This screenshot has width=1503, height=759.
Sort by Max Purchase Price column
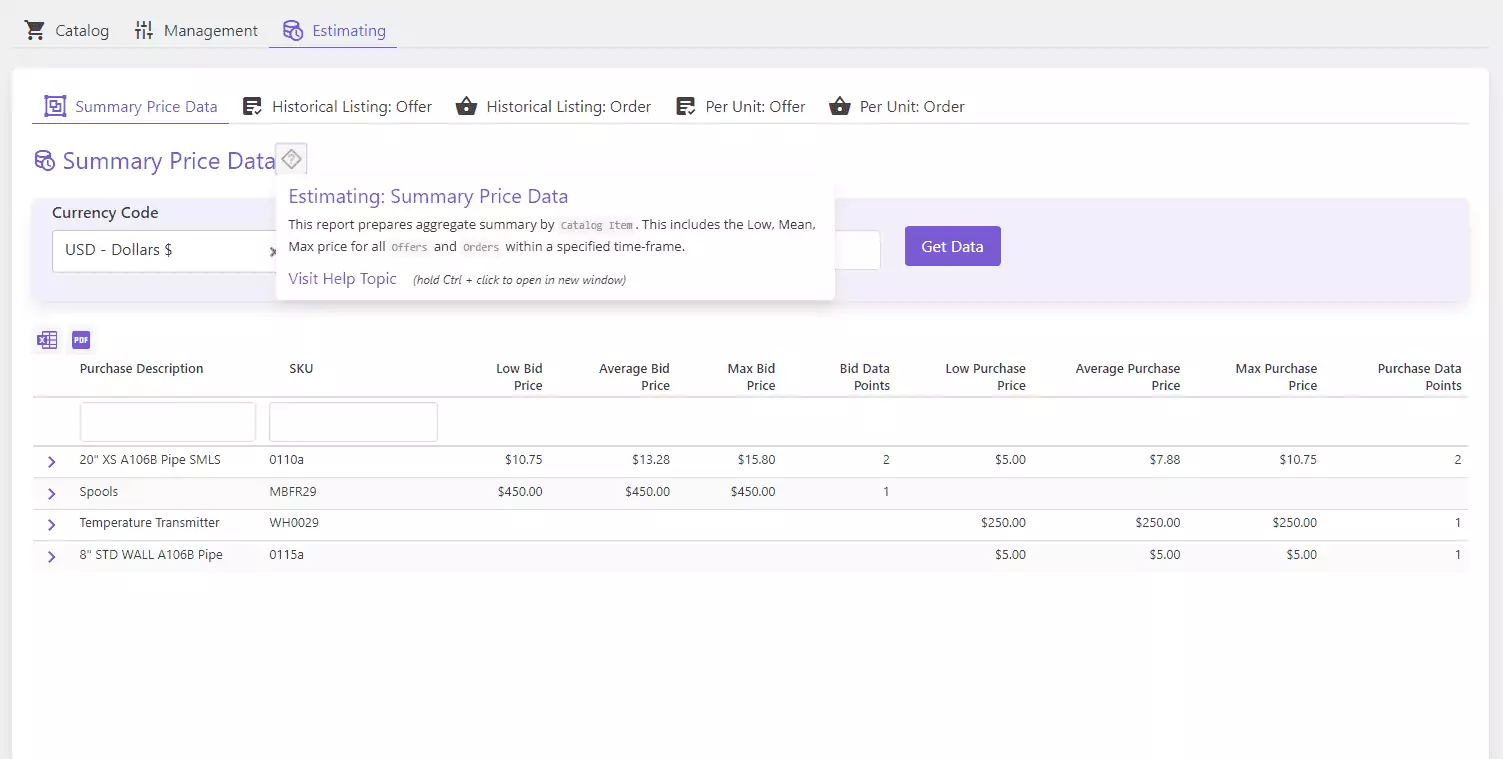point(1276,377)
